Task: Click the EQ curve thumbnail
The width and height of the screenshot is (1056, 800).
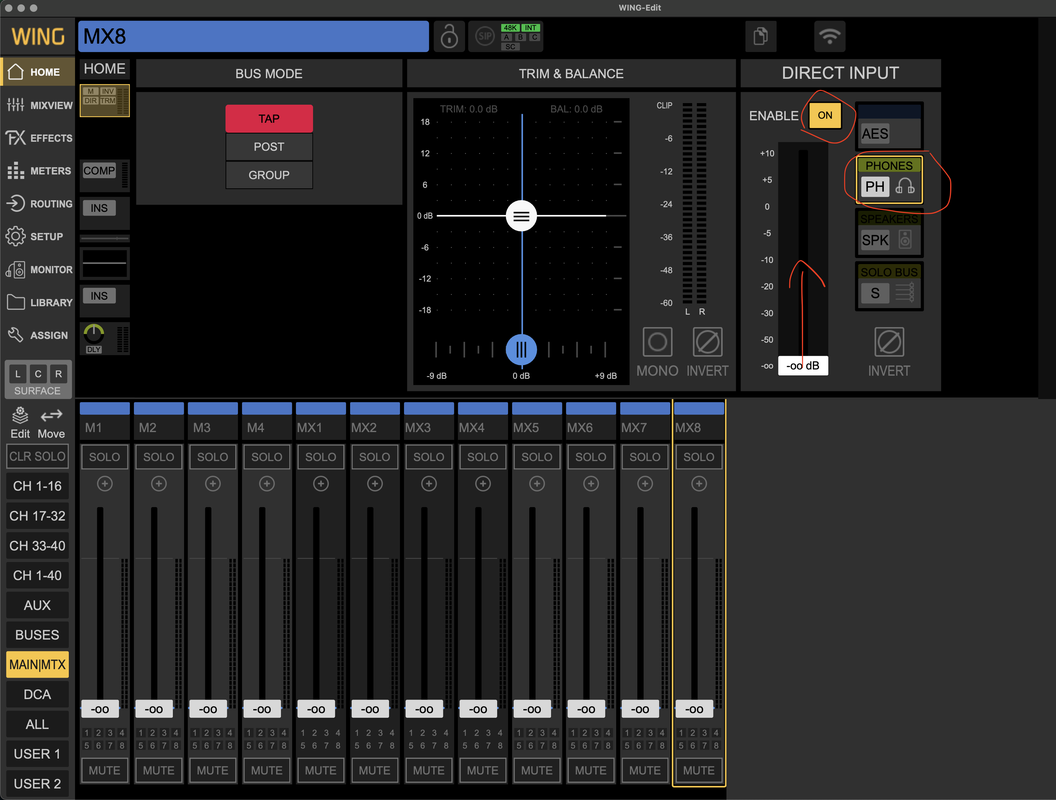Action: click(104, 263)
